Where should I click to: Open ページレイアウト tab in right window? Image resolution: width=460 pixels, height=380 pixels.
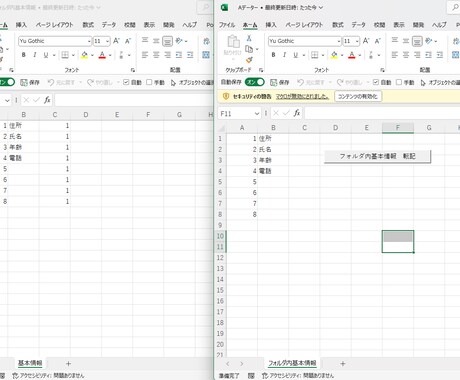click(304, 25)
